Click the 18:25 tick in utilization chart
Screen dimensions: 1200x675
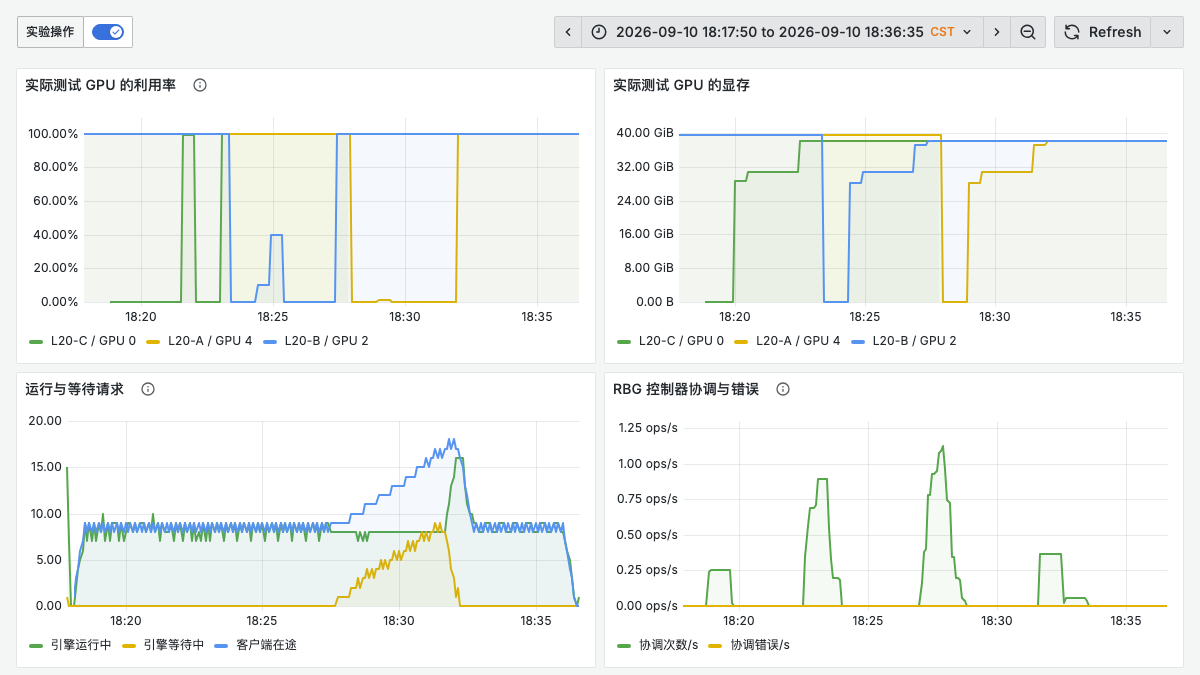tap(272, 316)
